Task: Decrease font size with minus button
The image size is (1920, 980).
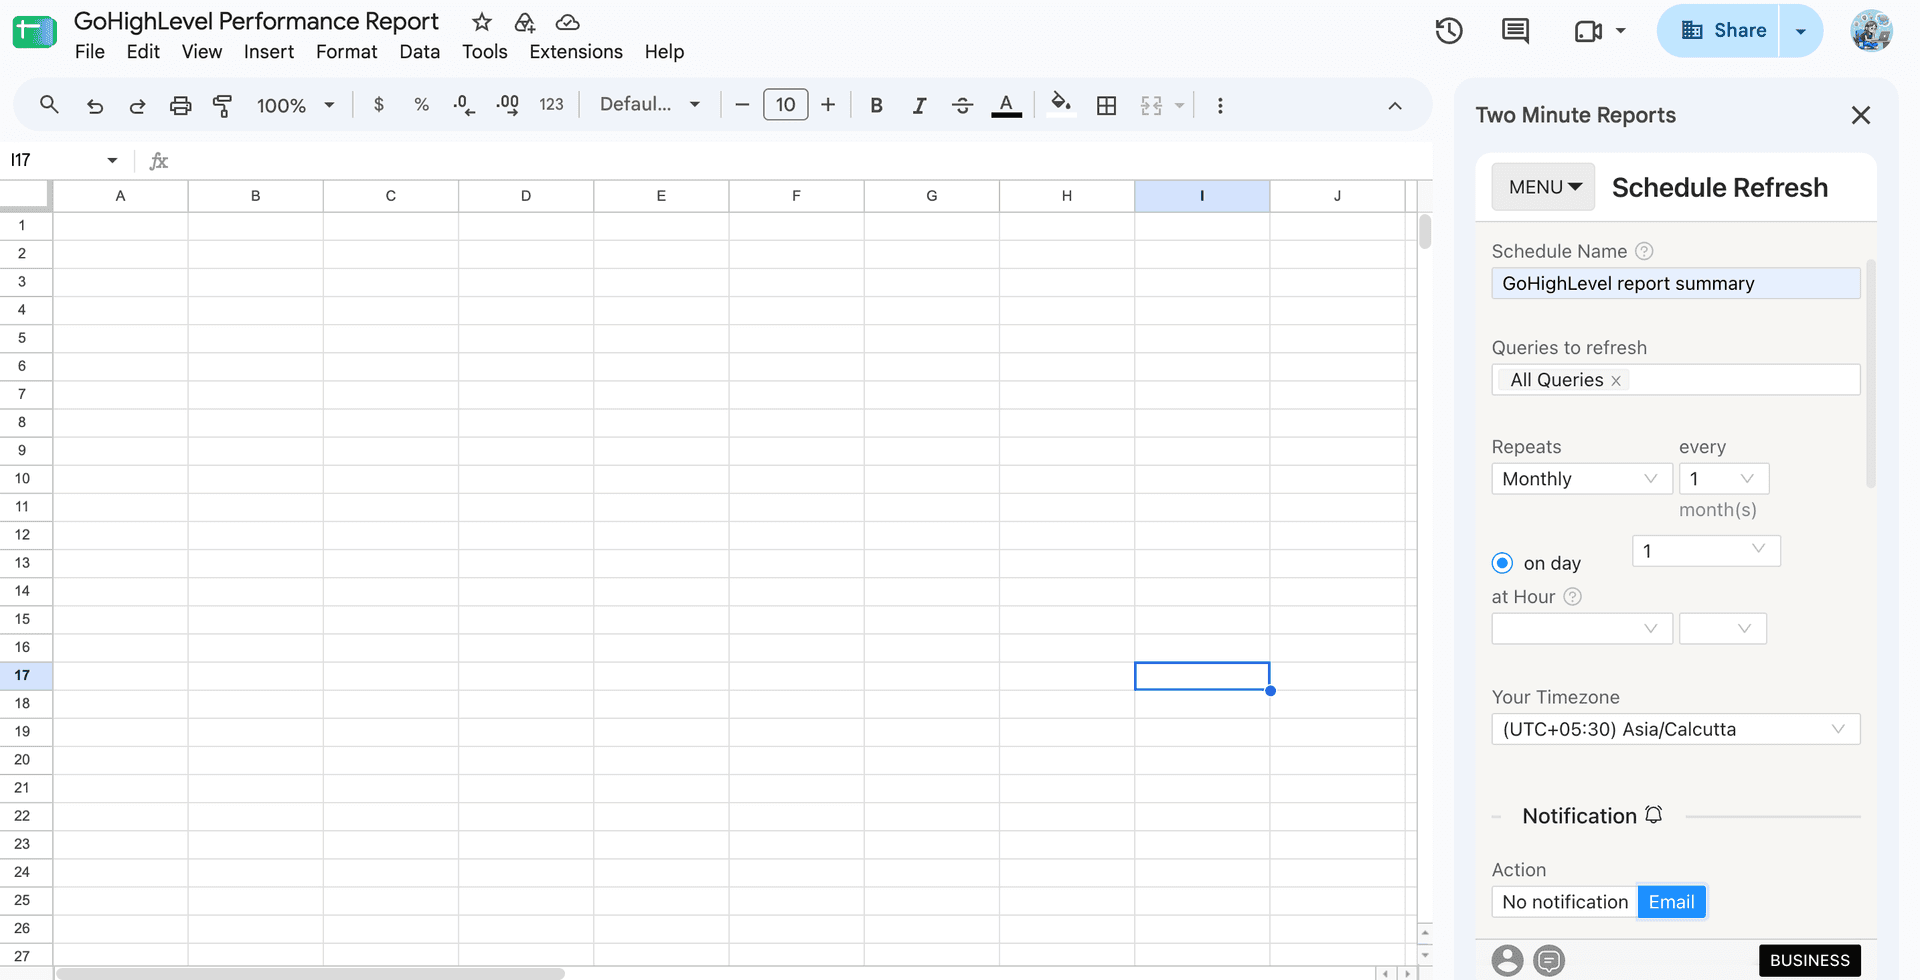Action: pos(742,105)
